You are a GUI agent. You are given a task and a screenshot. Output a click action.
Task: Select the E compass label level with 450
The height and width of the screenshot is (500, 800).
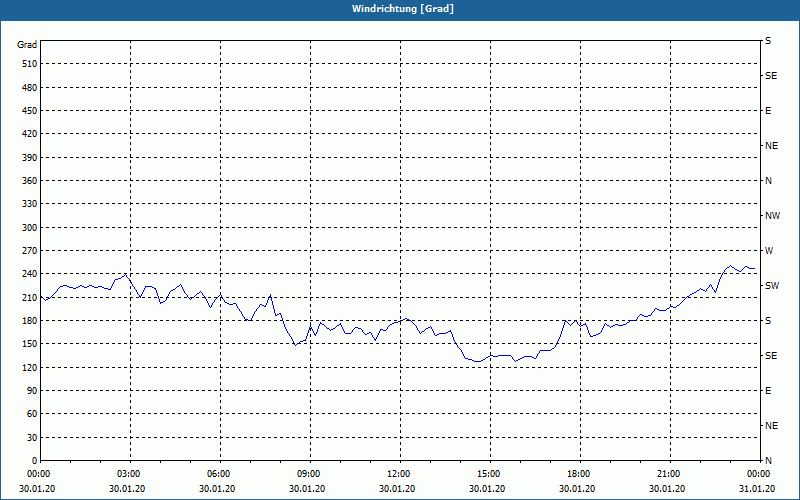(768, 111)
